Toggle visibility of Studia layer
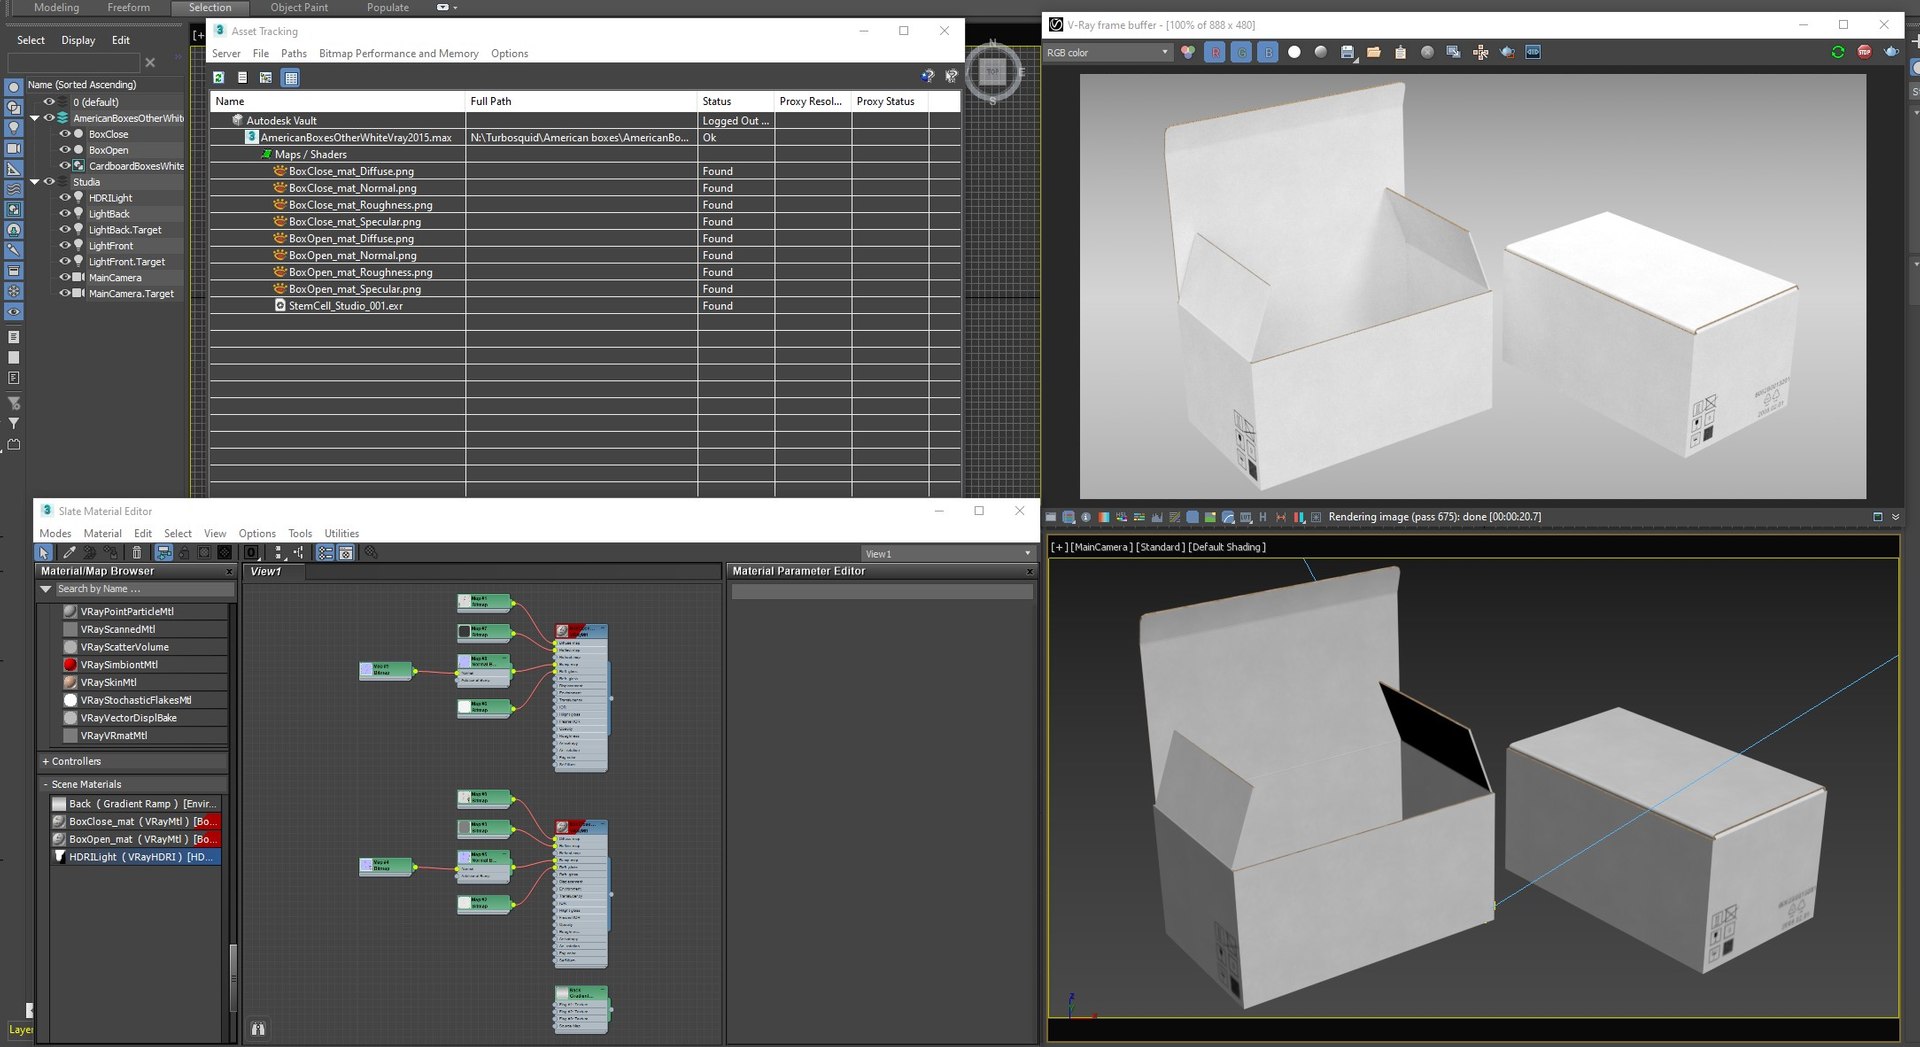1920x1047 pixels. point(49,182)
